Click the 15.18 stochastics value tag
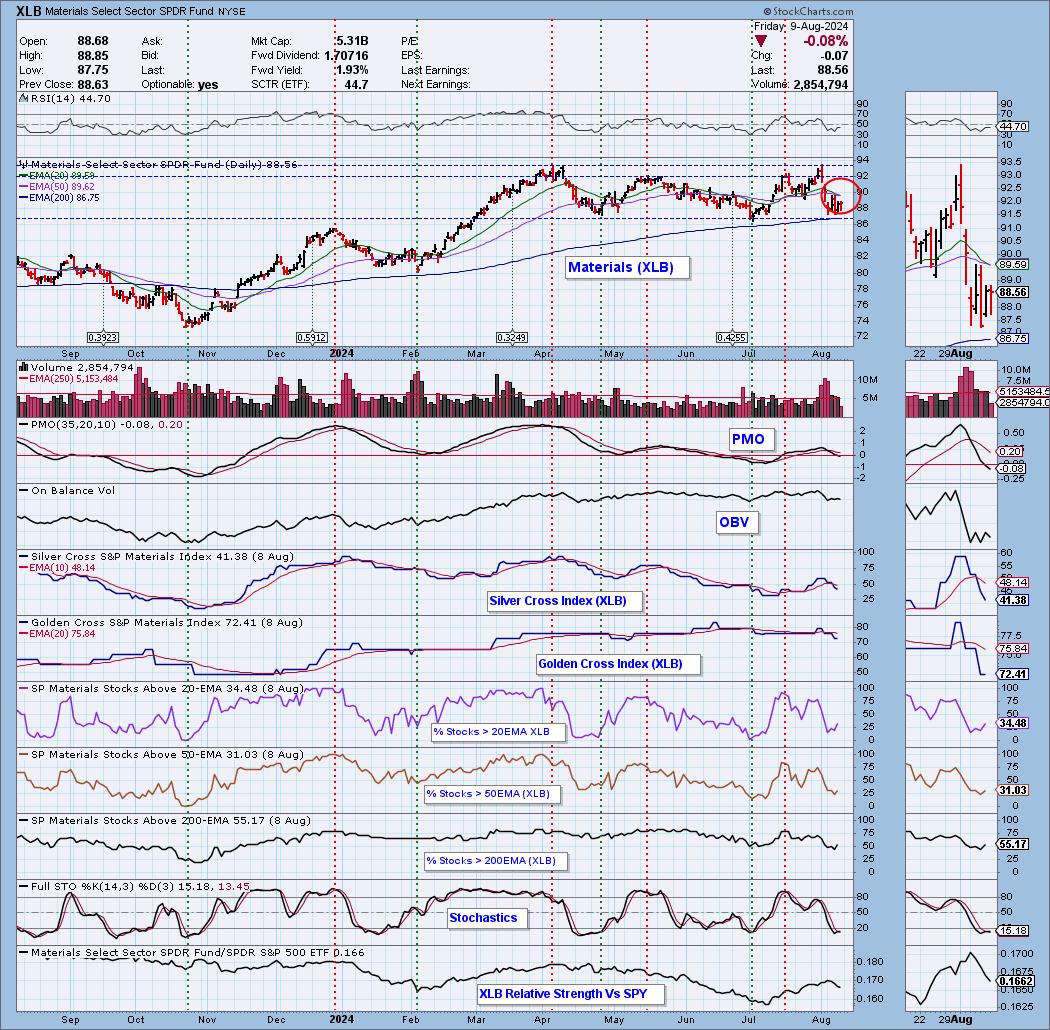 (1012, 930)
